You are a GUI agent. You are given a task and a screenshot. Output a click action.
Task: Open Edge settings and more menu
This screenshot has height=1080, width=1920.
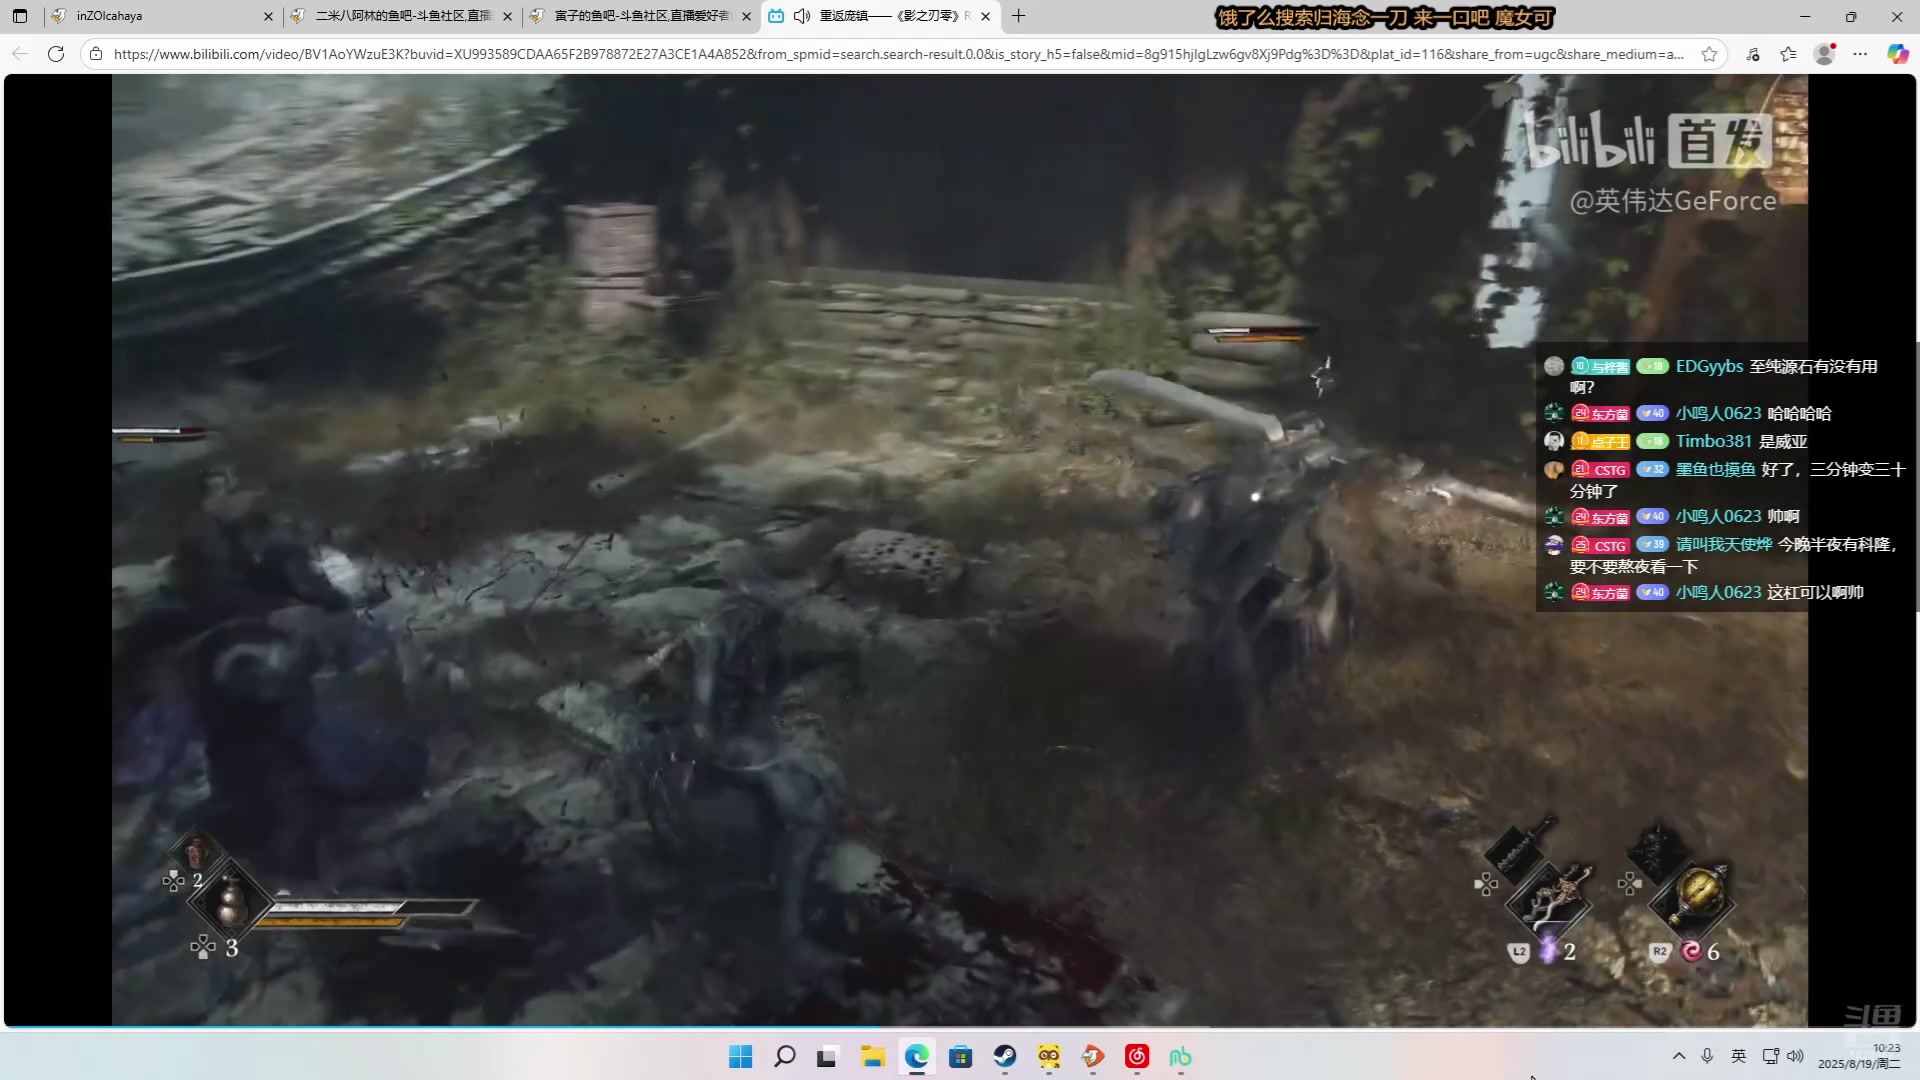coord(1860,54)
